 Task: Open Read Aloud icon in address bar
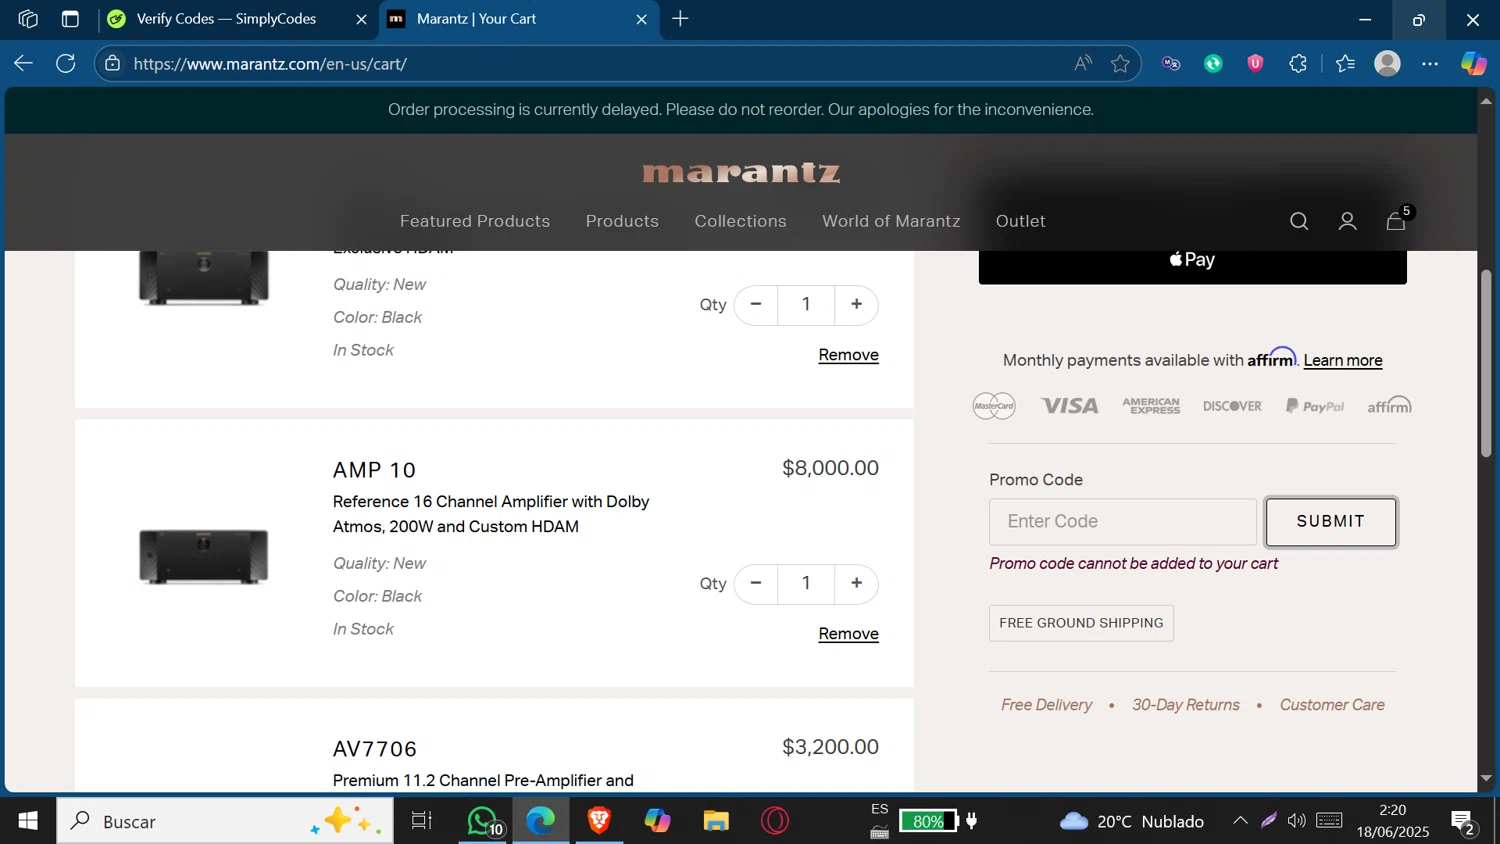click(x=1083, y=63)
